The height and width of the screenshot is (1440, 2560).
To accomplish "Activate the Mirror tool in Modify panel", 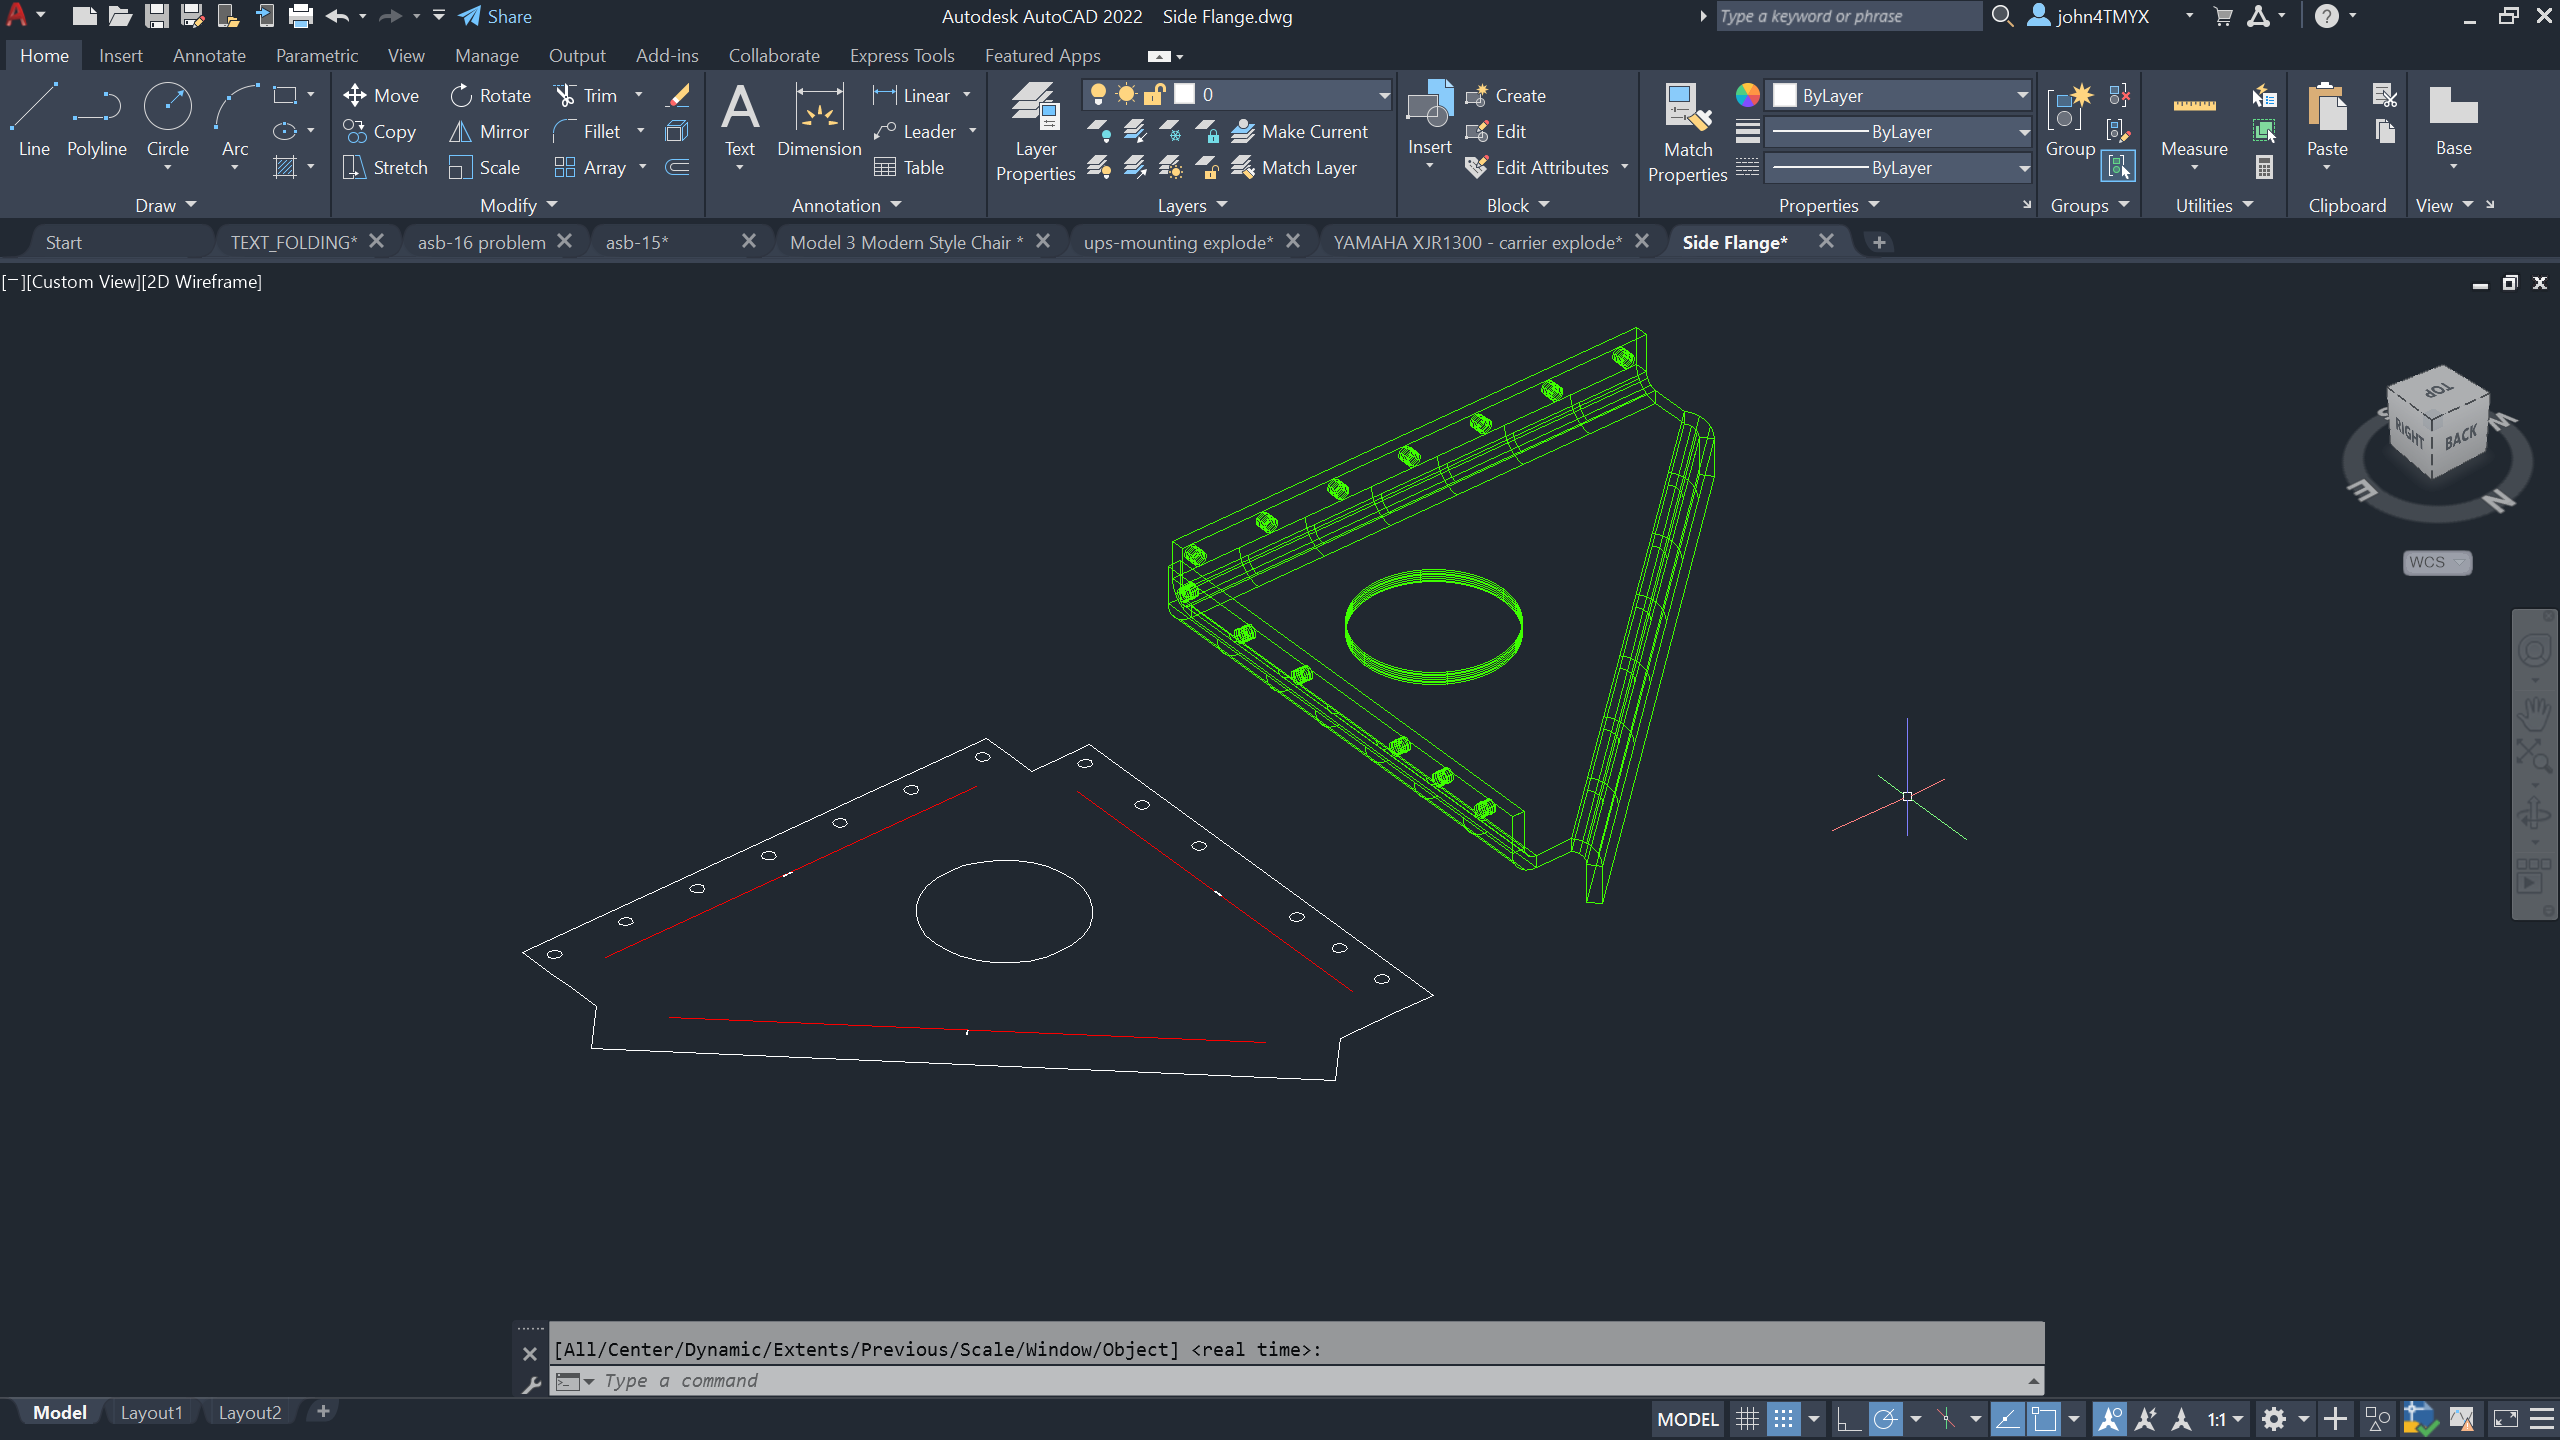I will [490, 131].
